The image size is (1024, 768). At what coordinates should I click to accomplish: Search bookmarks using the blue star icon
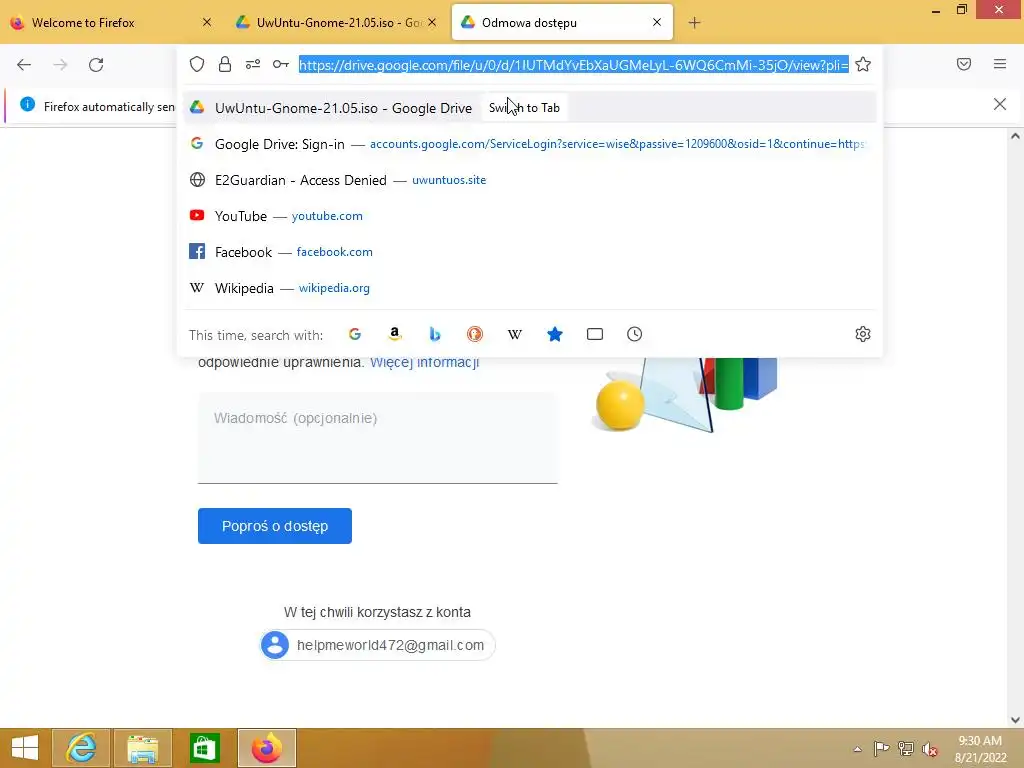[x=554, y=334]
